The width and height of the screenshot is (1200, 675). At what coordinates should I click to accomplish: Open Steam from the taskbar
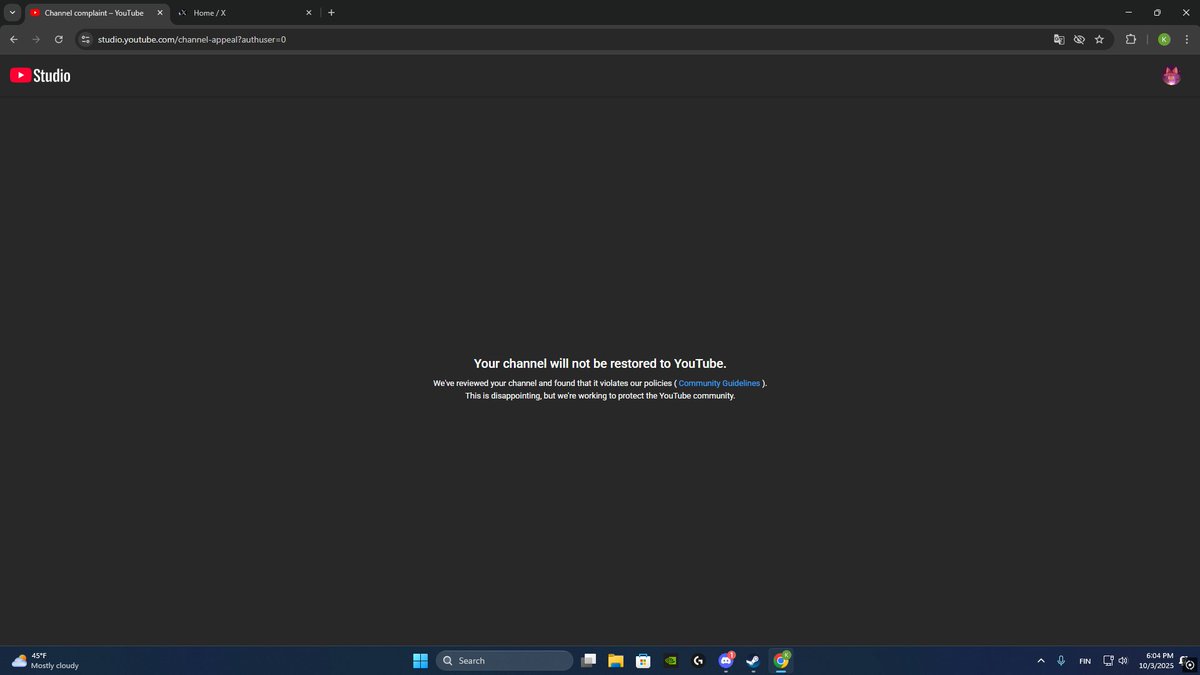pyautogui.click(x=752, y=660)
